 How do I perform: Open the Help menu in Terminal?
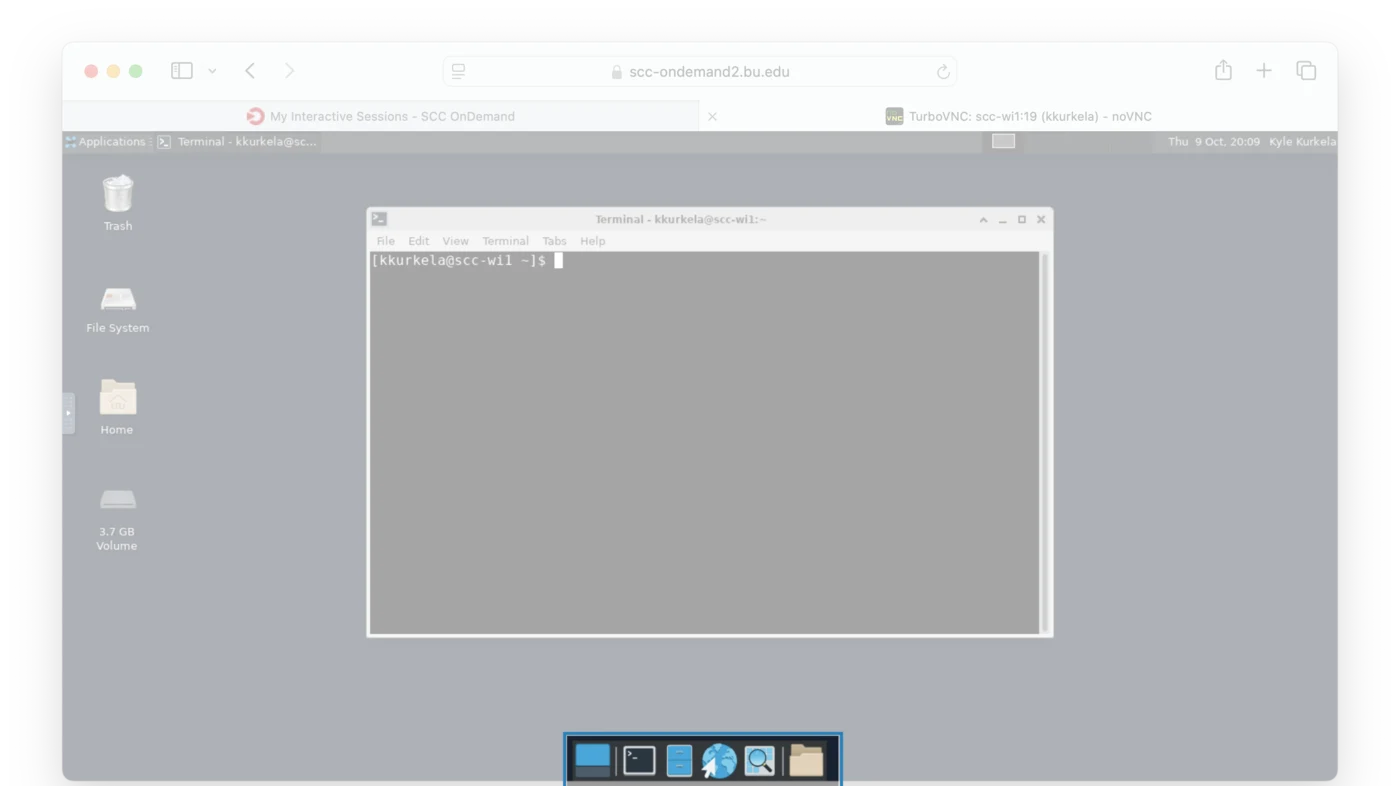(x=592, y=241)
